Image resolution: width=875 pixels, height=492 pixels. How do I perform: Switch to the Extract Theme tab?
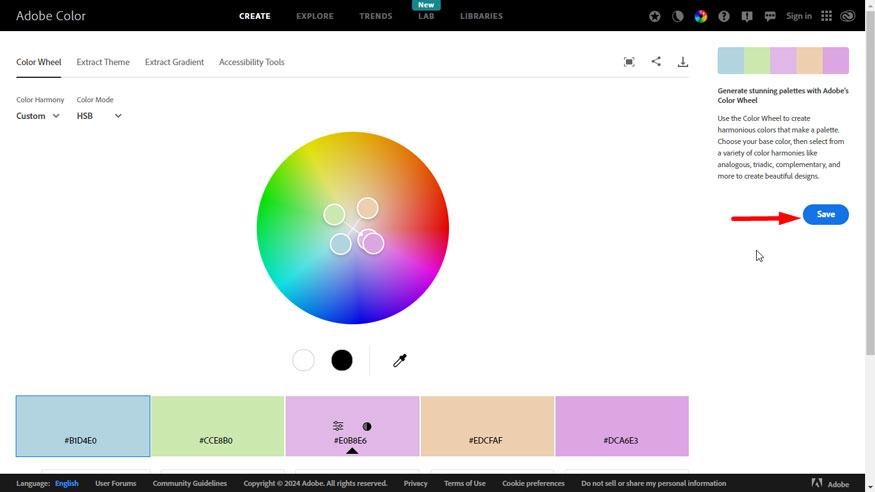103,62
